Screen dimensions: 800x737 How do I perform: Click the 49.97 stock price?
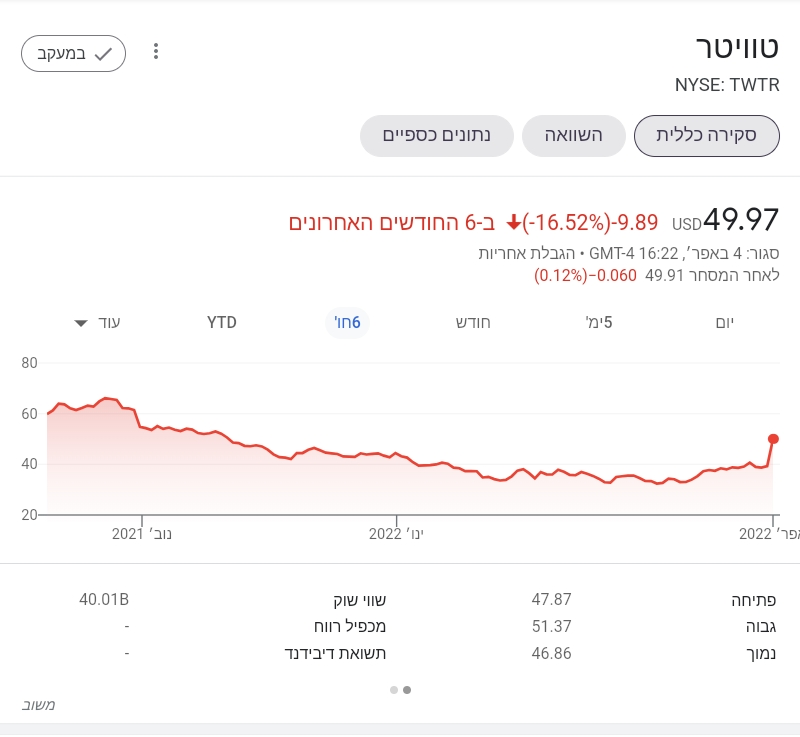(740, 219)
